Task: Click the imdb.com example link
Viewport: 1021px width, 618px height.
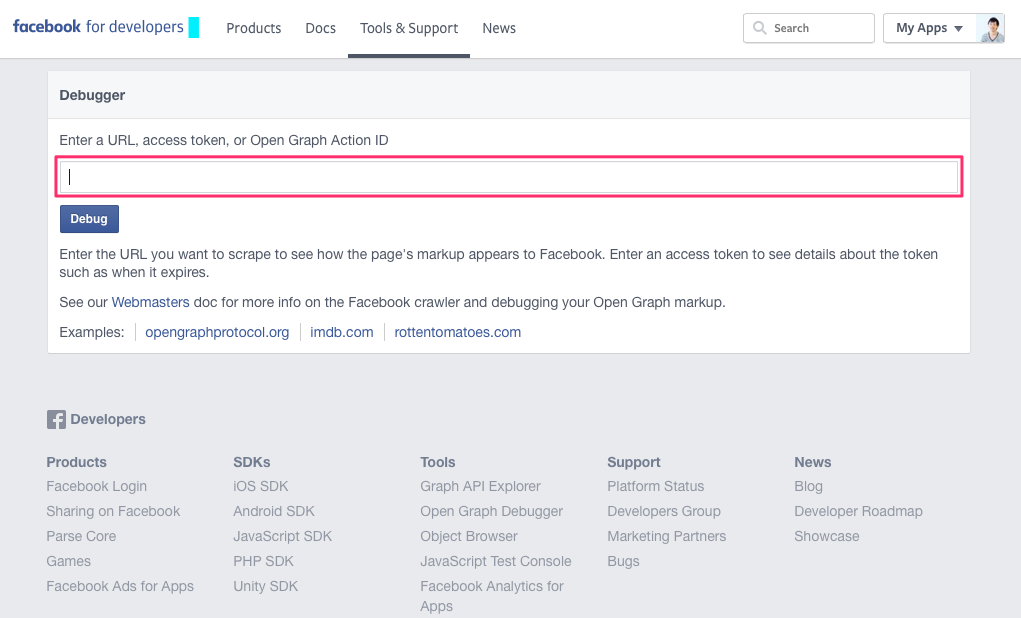Action: pos(341,332)
